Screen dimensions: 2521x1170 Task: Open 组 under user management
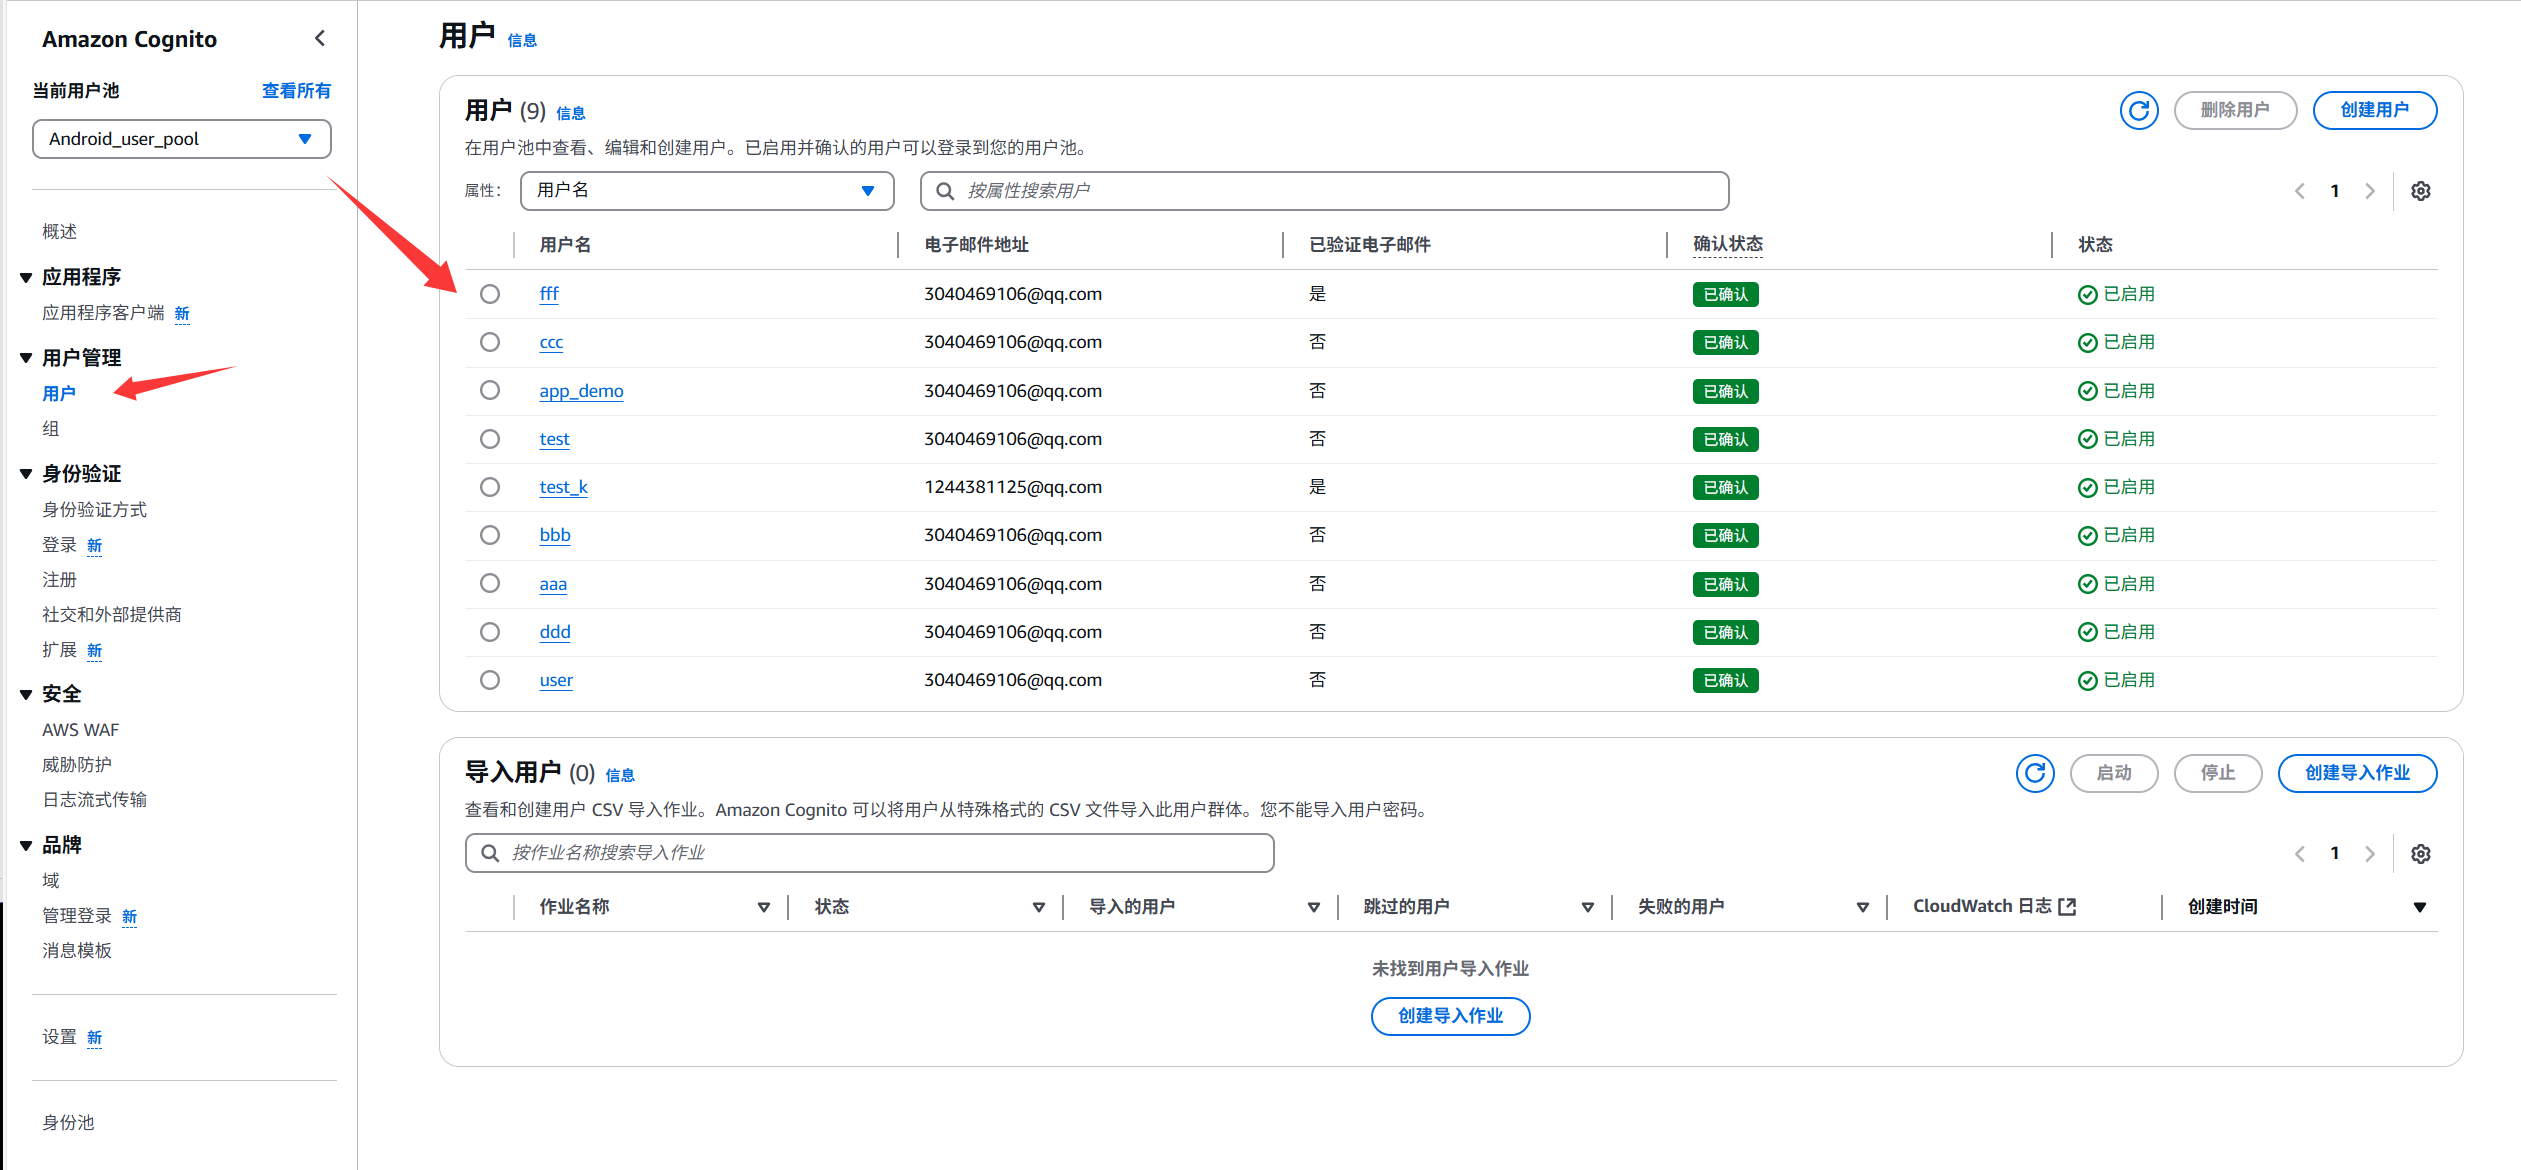pos(51,429)
